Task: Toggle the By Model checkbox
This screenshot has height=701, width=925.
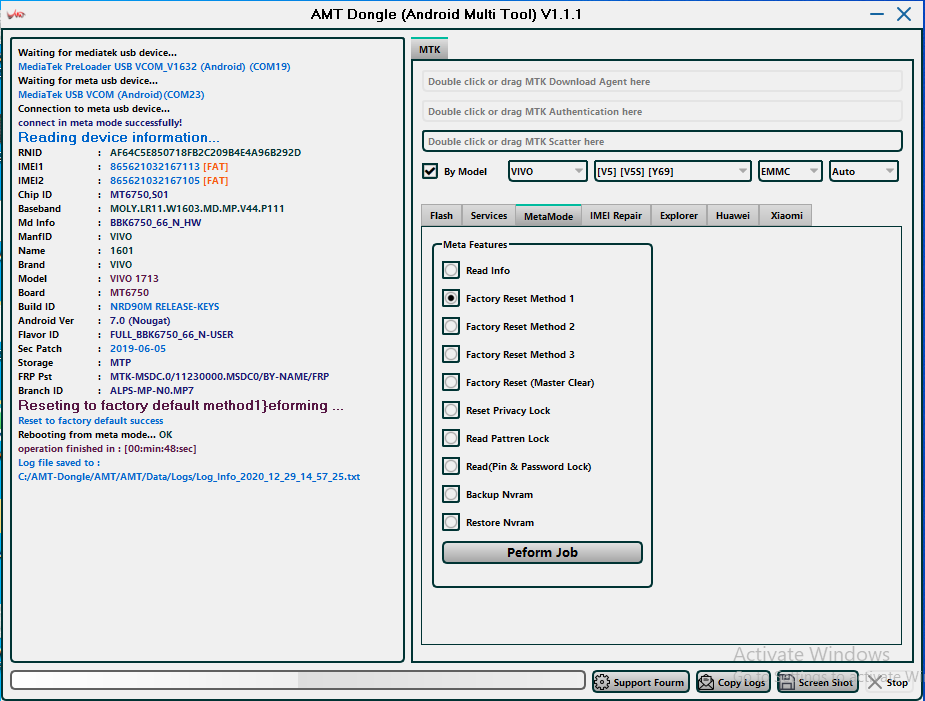Action: 431,171
